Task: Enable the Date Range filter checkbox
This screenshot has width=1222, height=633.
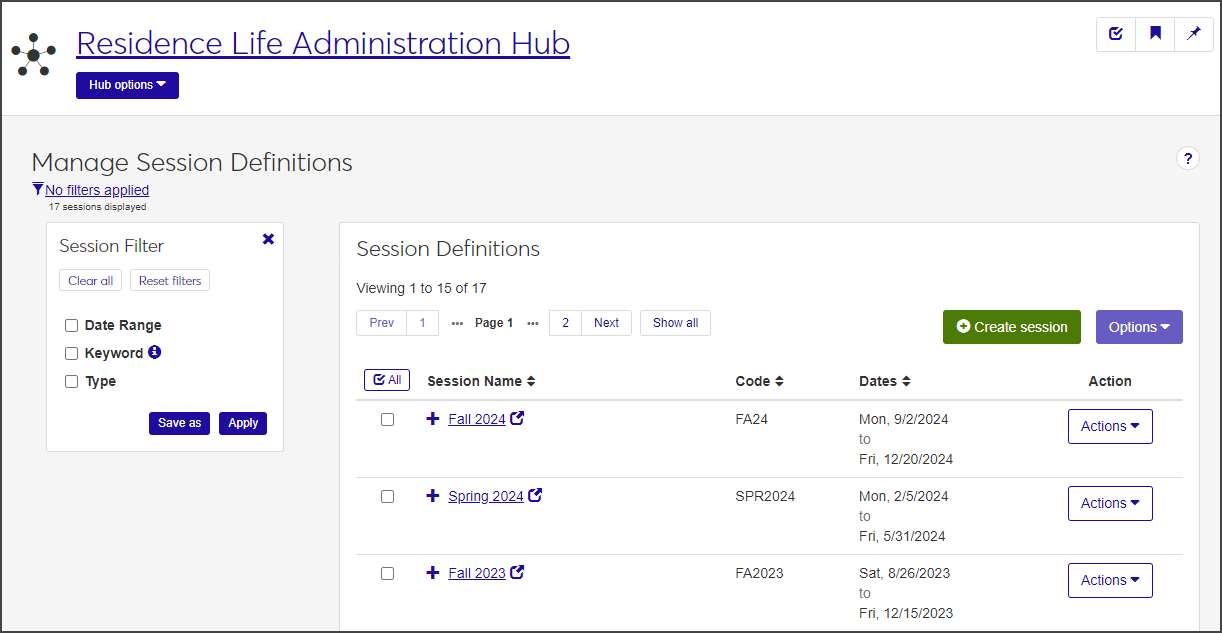Action: (x=72, y=325)
